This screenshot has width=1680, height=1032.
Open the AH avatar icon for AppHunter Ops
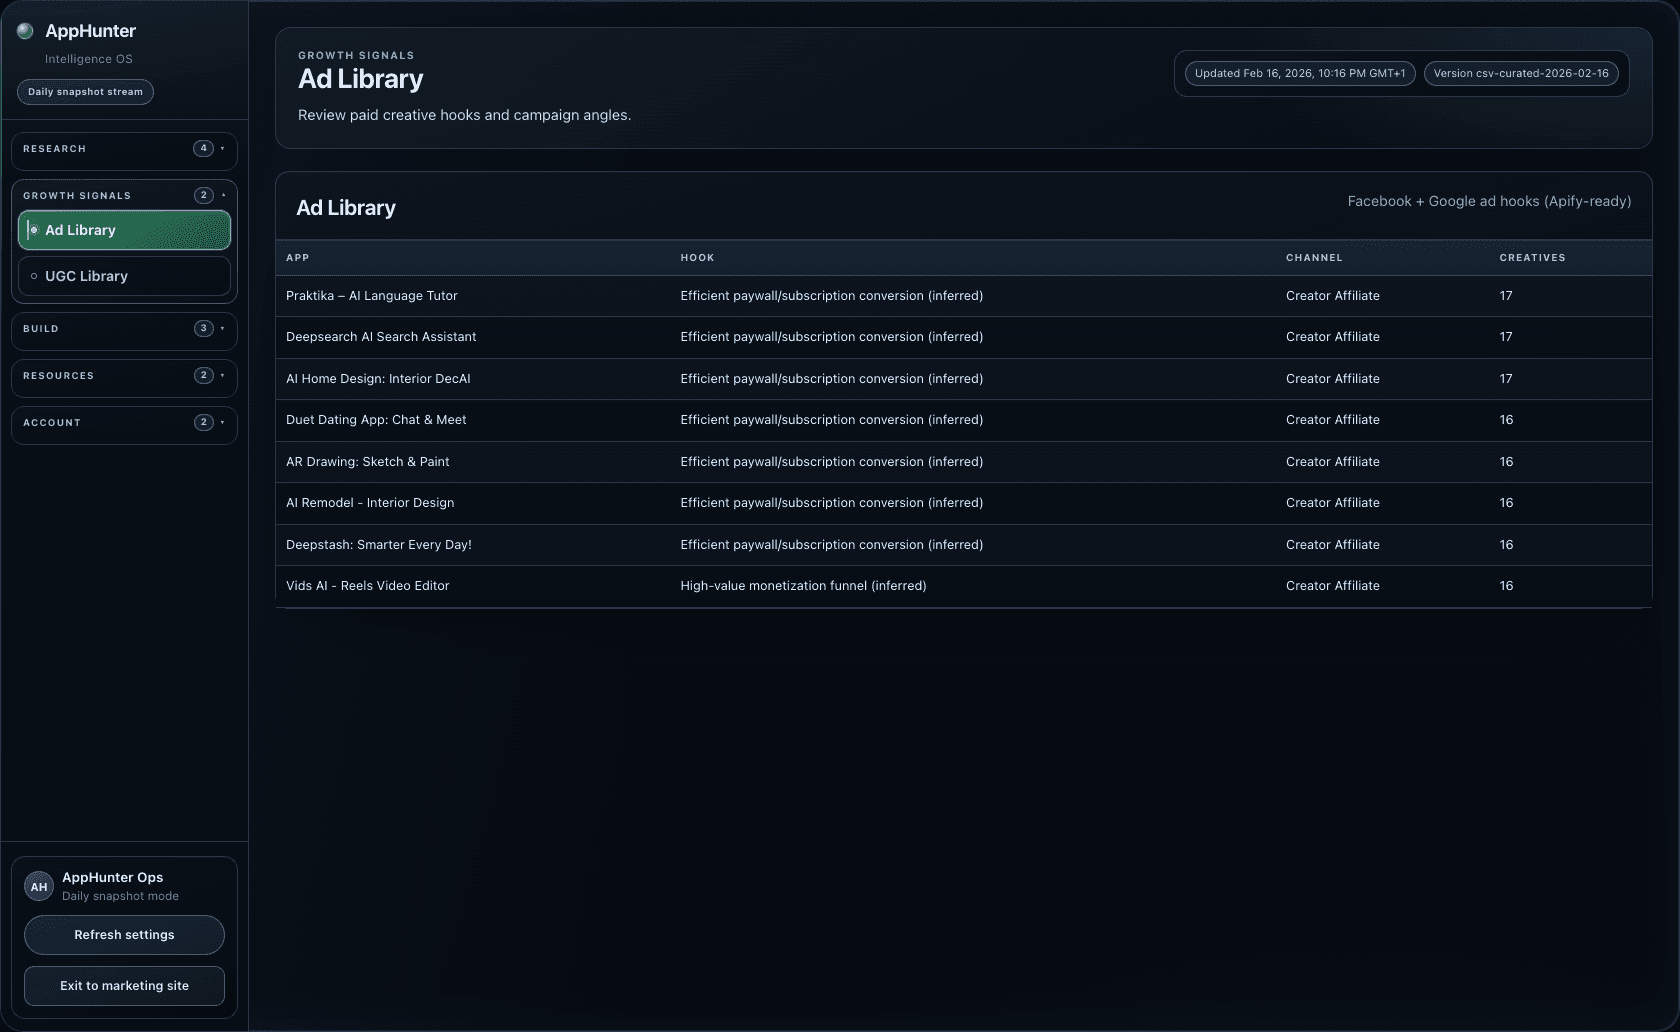click(38, 886)
